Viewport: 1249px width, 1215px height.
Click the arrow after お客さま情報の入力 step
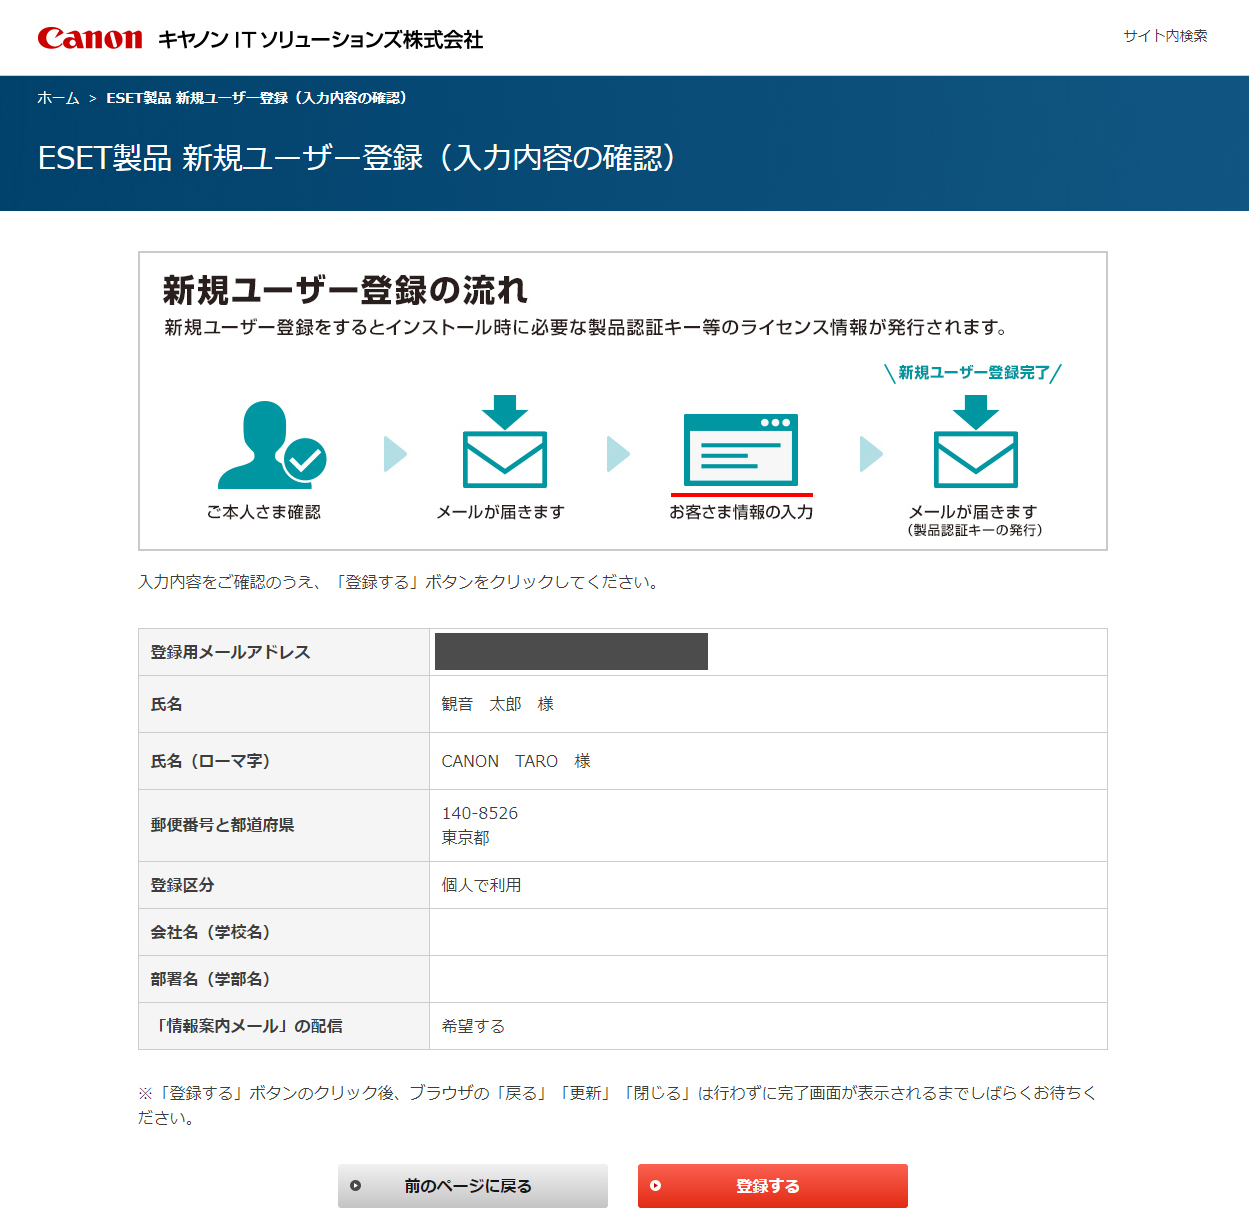(872, 454)
